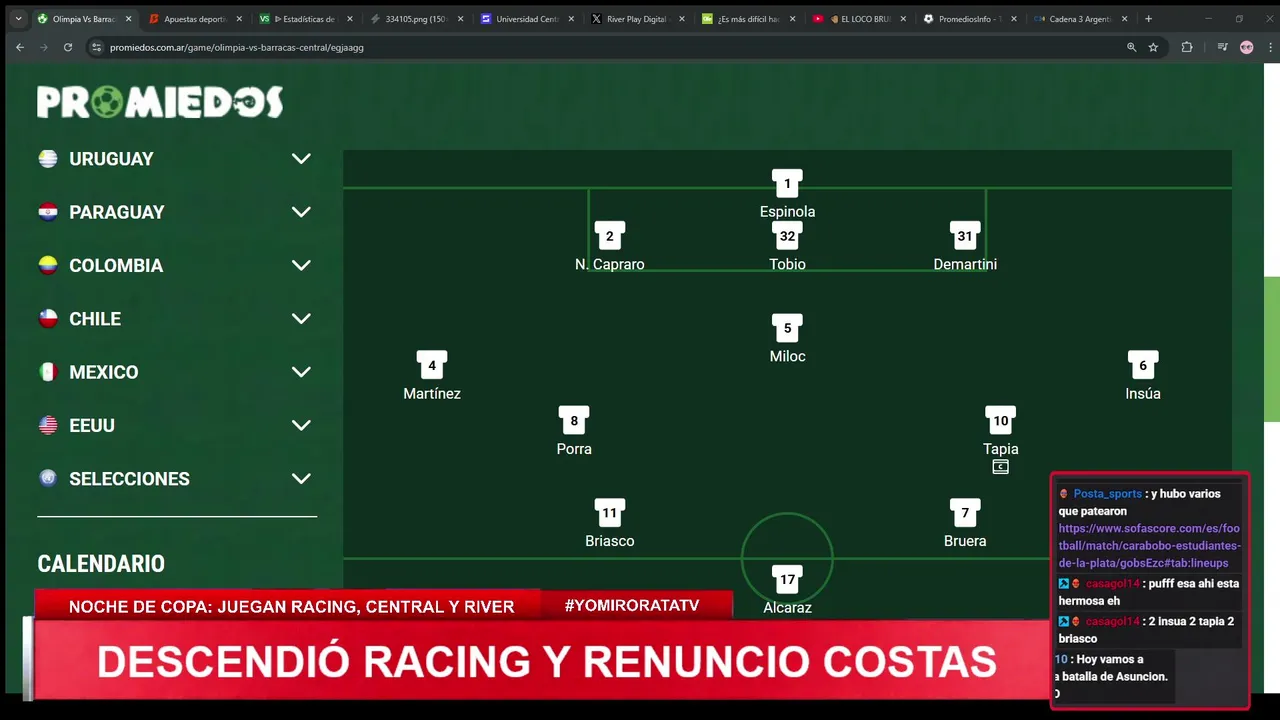Close the Cadena 3 Argentina tab
1280x720 pixels.
click(1124, 19)
